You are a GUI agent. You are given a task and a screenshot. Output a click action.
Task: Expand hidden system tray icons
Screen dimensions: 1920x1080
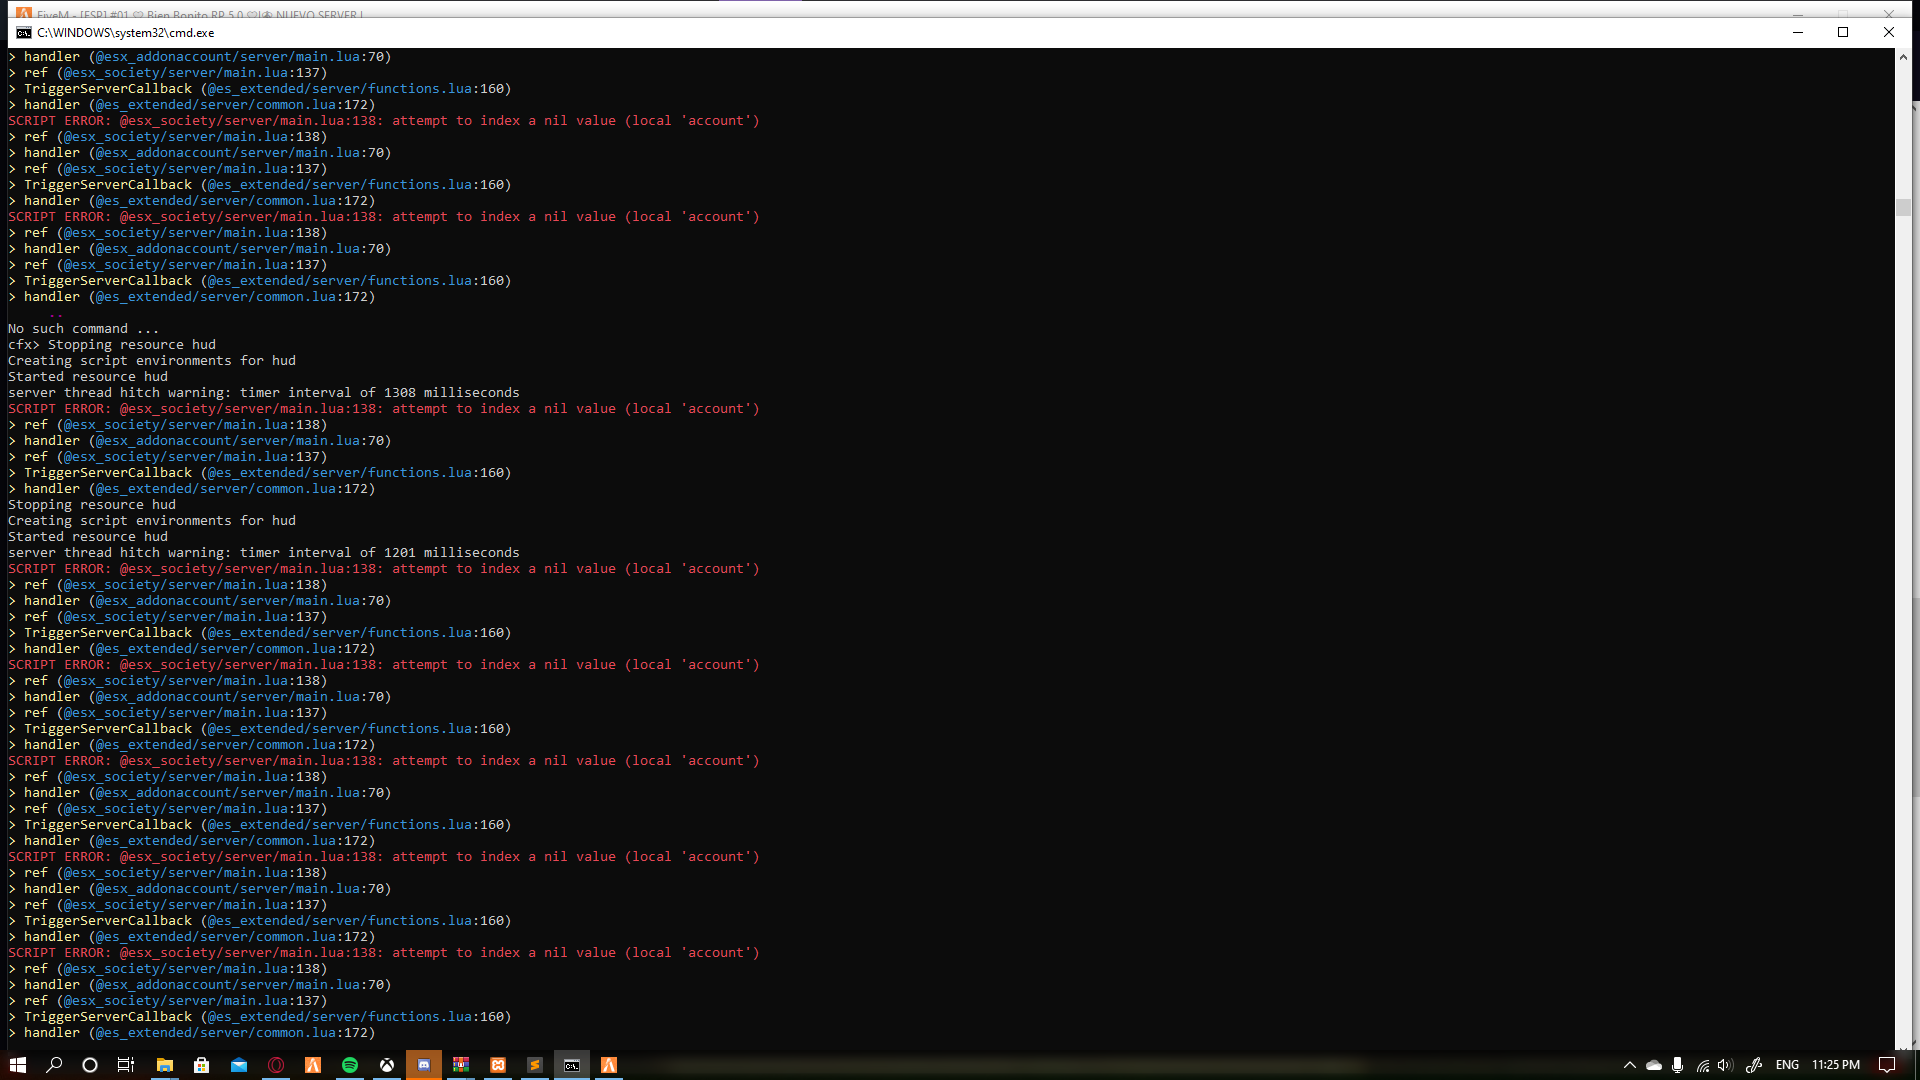(x=1629, y=1065)
